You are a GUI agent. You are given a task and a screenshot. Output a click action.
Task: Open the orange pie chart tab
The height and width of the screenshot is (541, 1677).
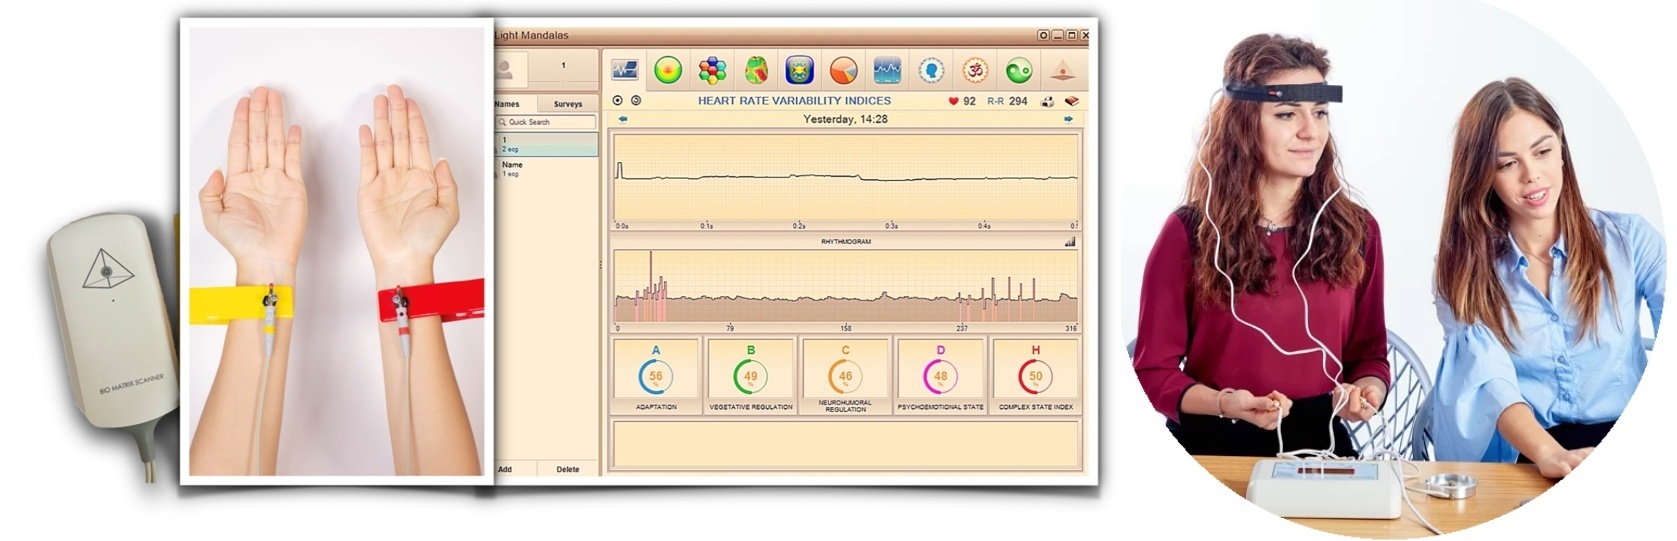click(x=844, y=71)
